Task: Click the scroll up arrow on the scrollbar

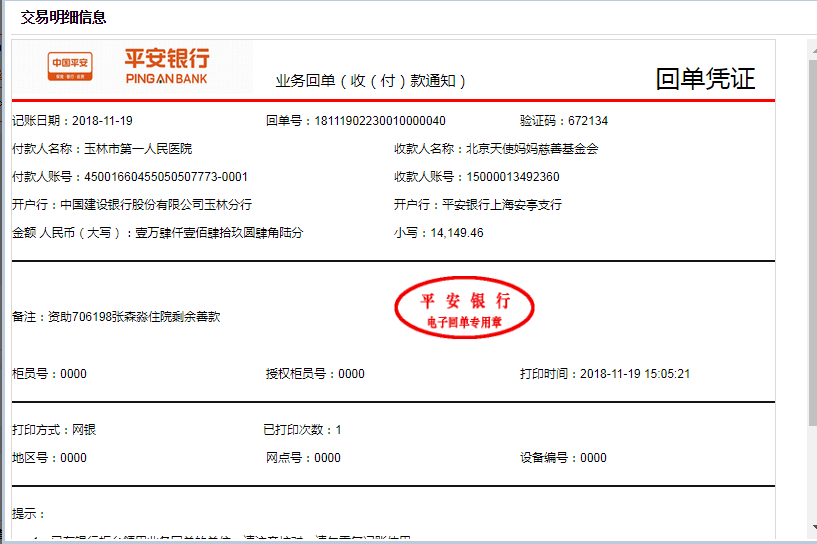Action: point(813,49)
